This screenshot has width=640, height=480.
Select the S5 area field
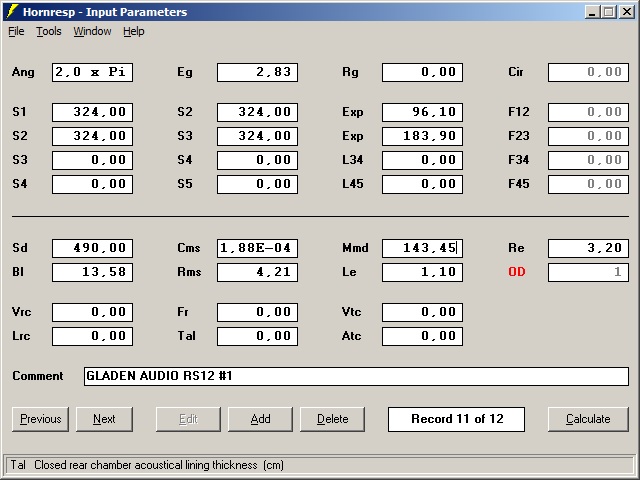coord(258,184)
